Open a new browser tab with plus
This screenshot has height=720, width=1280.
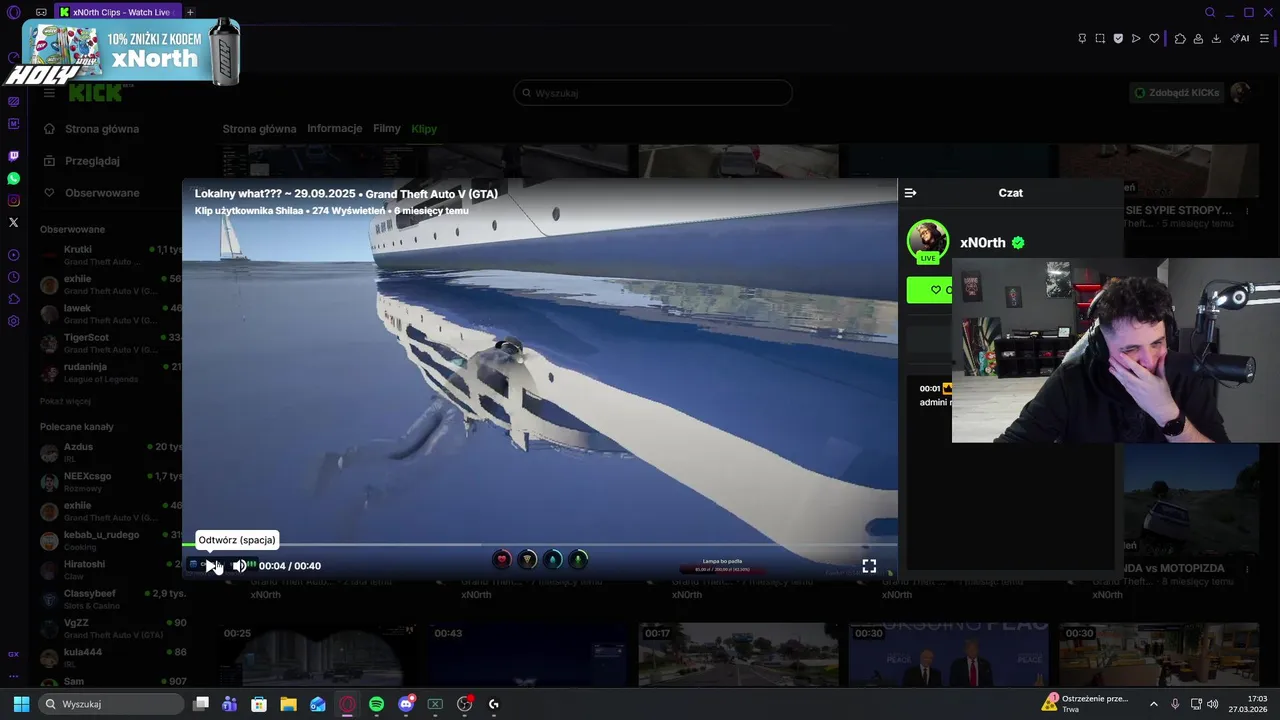190,12
